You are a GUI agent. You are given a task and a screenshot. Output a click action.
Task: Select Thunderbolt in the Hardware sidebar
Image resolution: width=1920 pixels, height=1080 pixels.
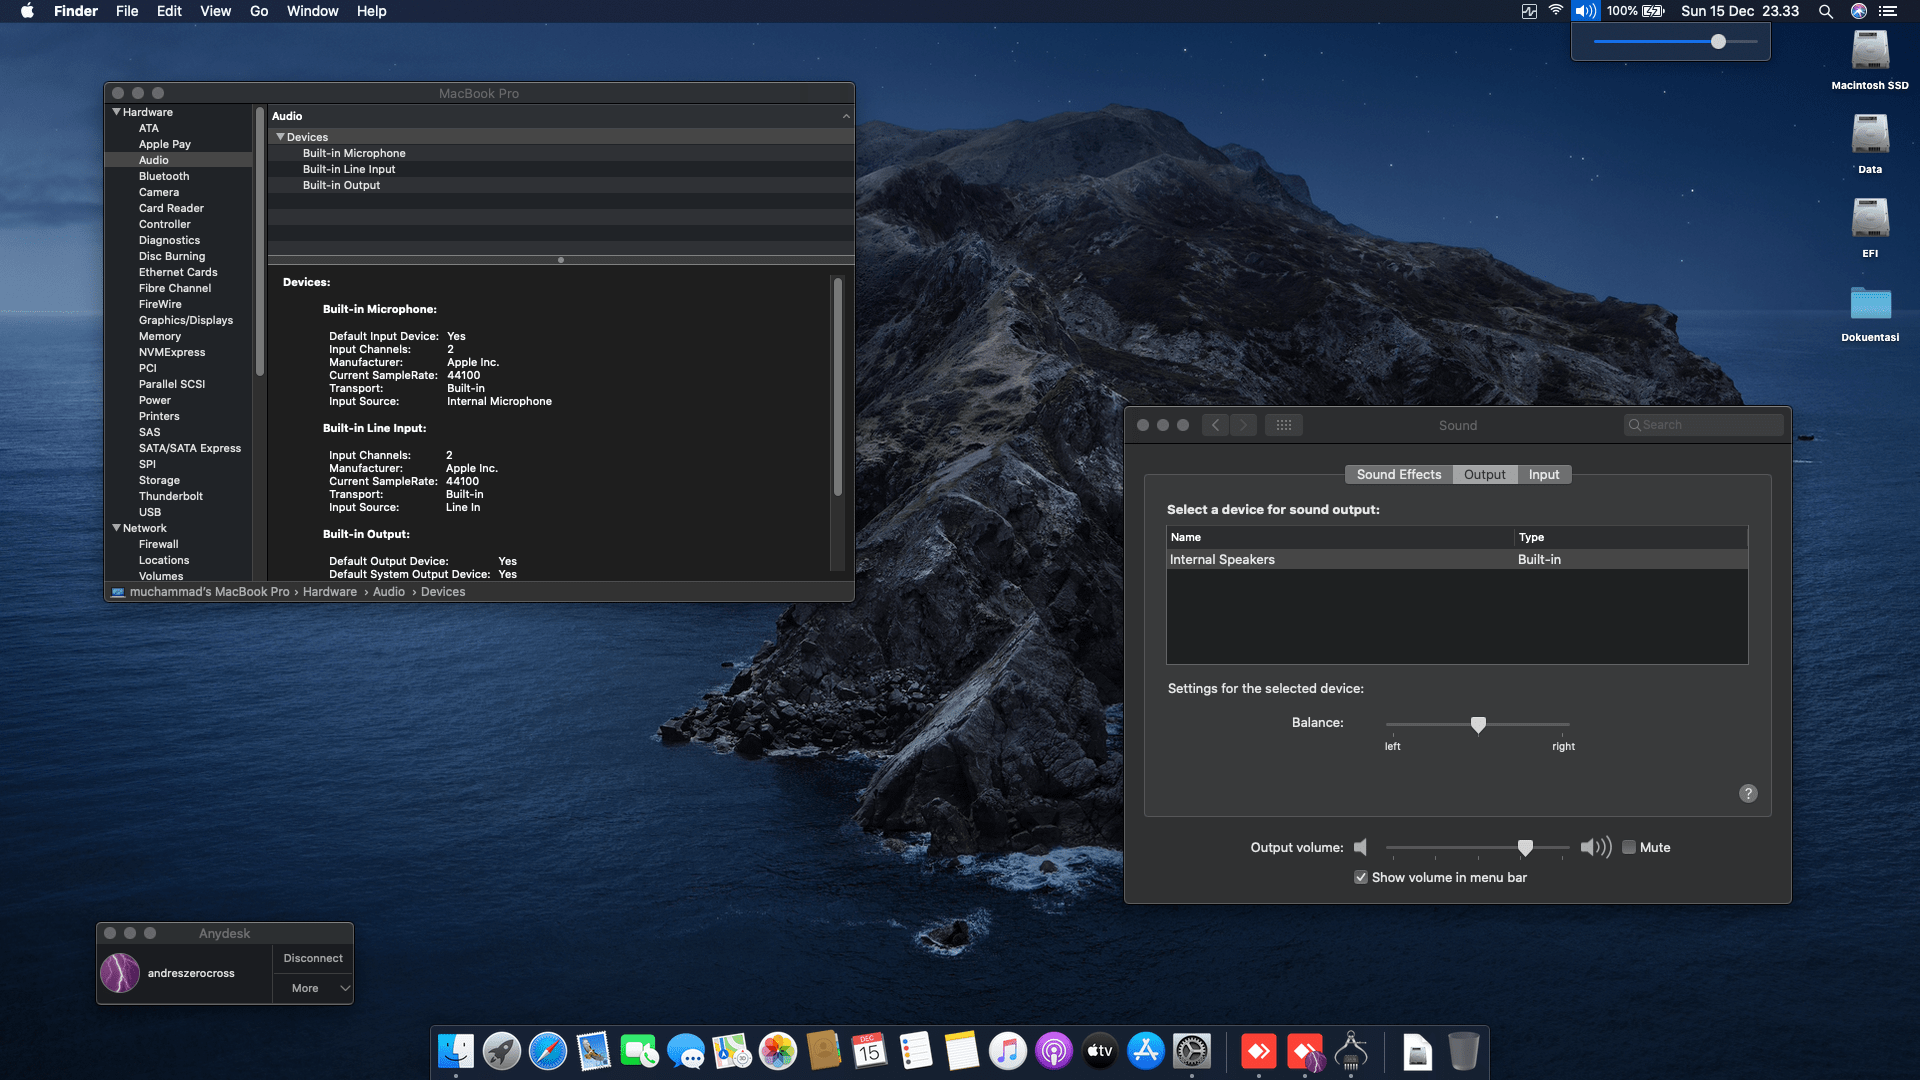pos(171,496)
